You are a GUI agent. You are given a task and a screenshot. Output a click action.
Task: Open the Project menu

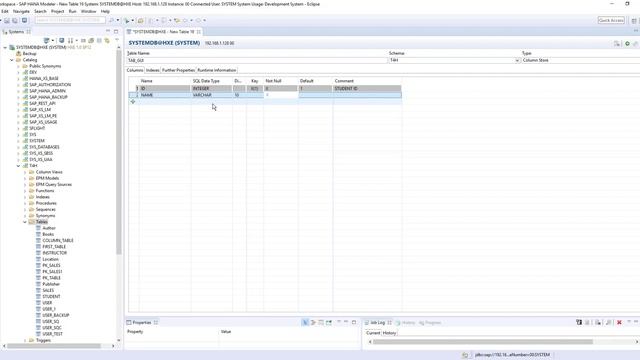click(x=58, y=11)
